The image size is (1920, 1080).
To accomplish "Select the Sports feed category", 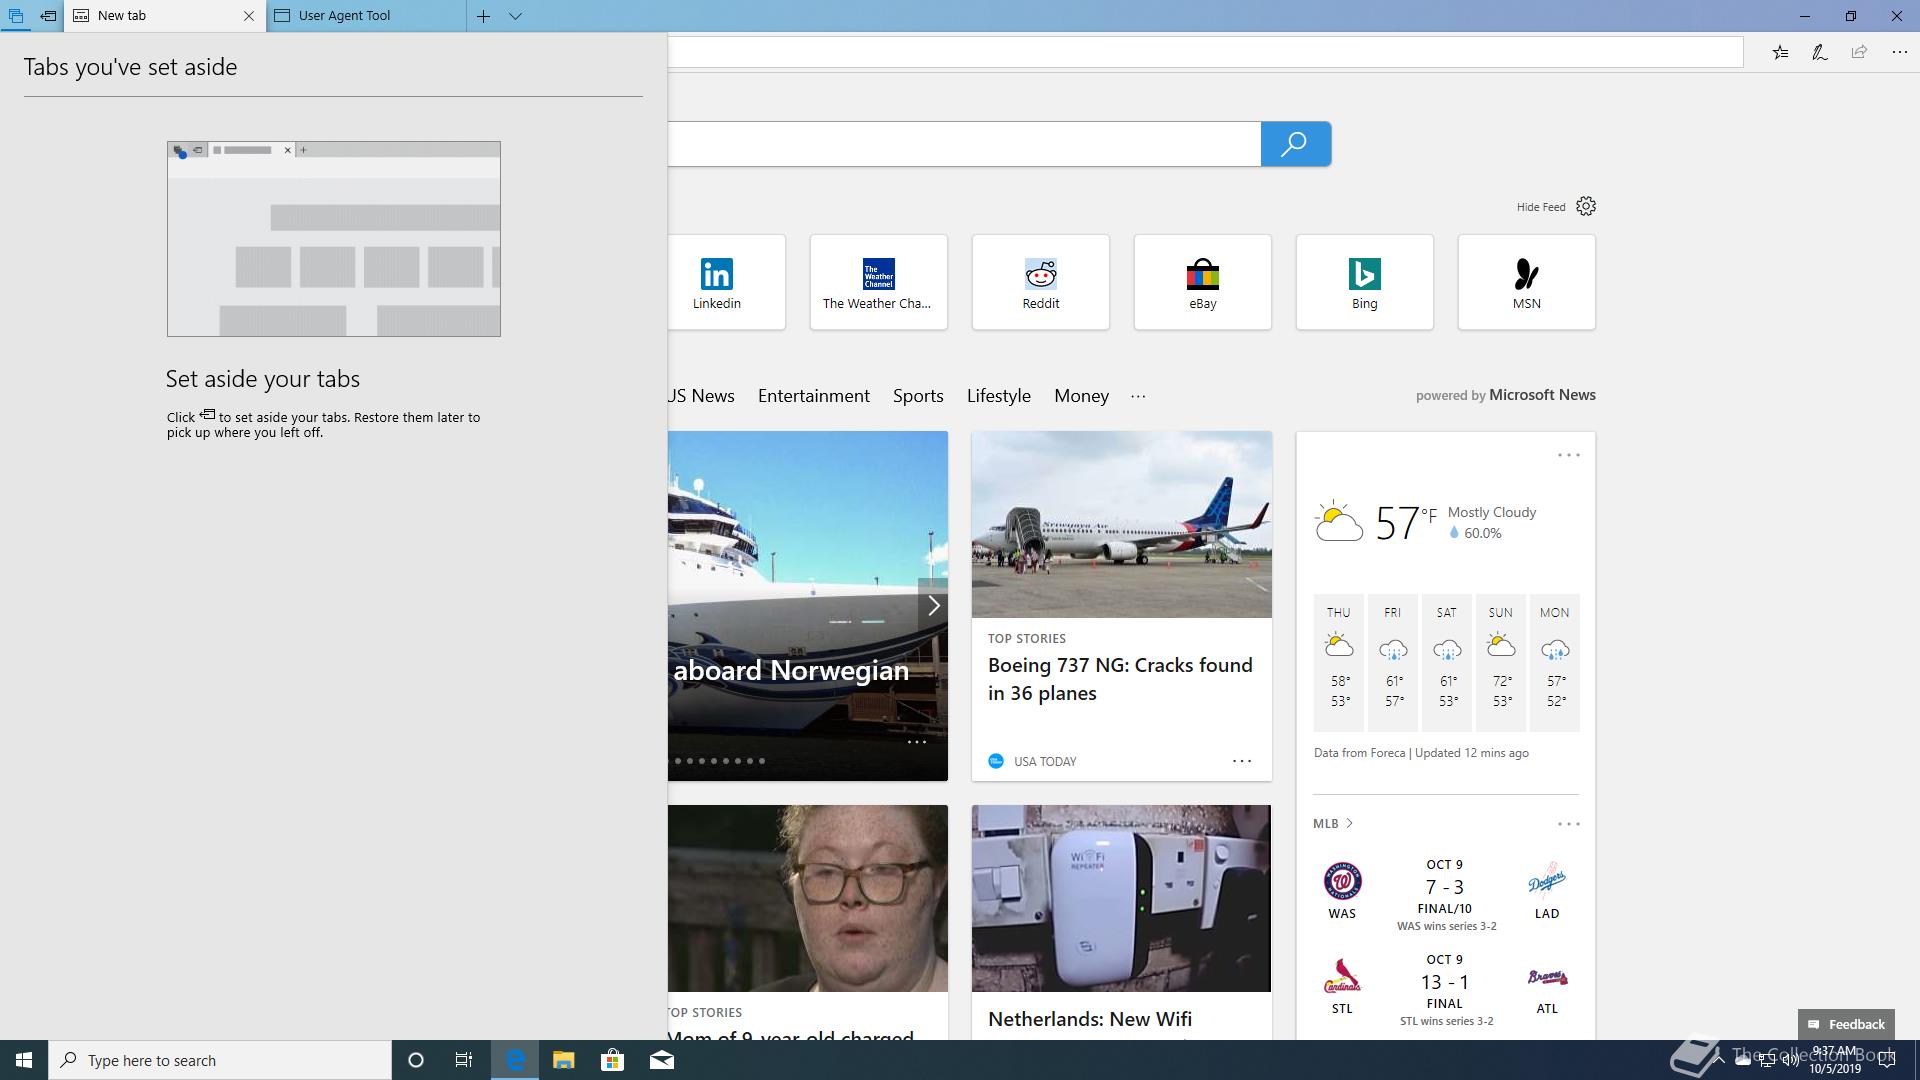I will (x=918, y=396).
